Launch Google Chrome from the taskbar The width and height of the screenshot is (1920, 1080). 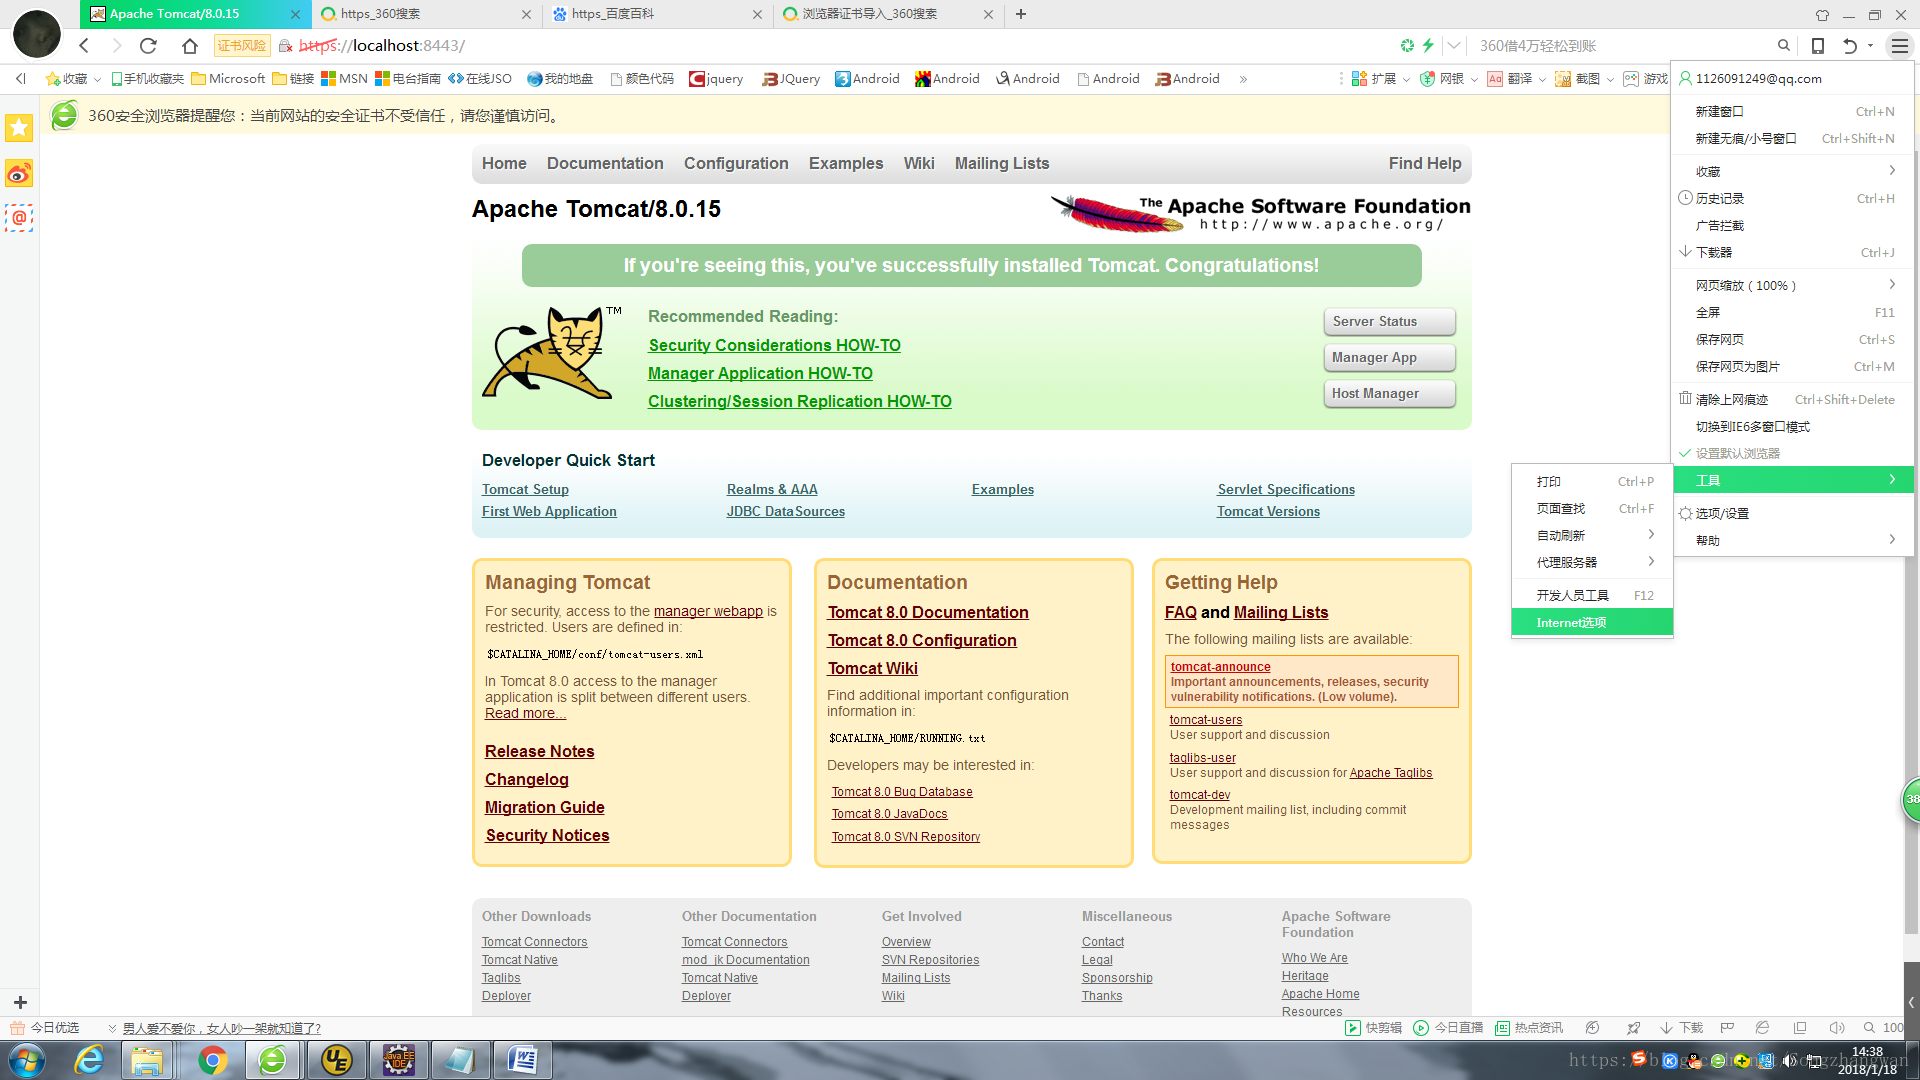[212, 1060]
